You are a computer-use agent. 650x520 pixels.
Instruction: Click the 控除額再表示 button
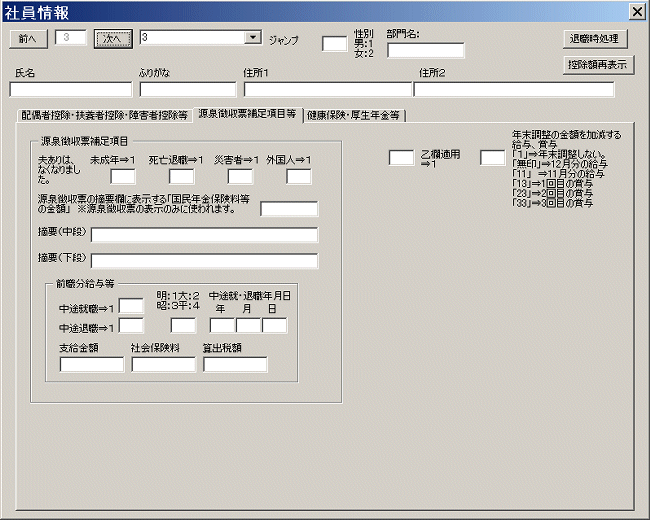(x=596, y=65)
